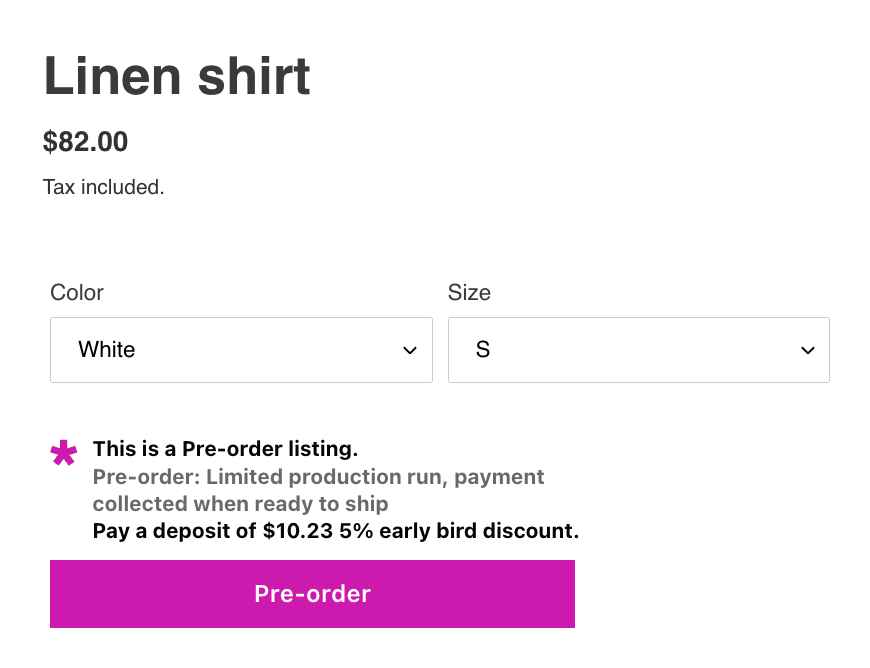Click the "Pre-order" label inside the button

(x=312, y=594)
